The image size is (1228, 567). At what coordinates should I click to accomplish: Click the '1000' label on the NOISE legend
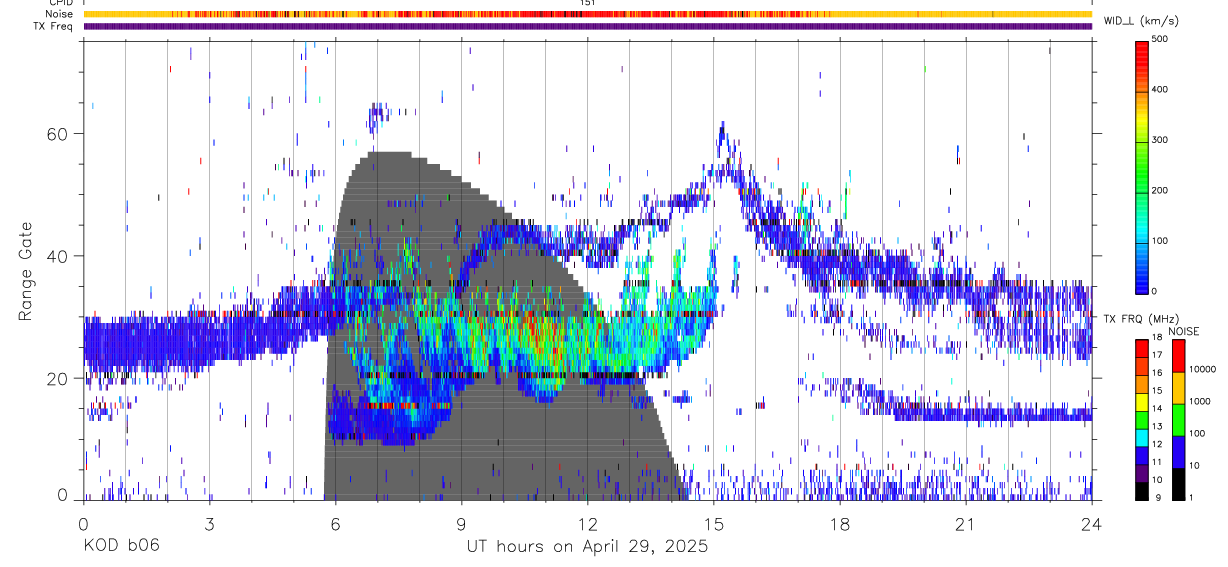point(1201,401)
